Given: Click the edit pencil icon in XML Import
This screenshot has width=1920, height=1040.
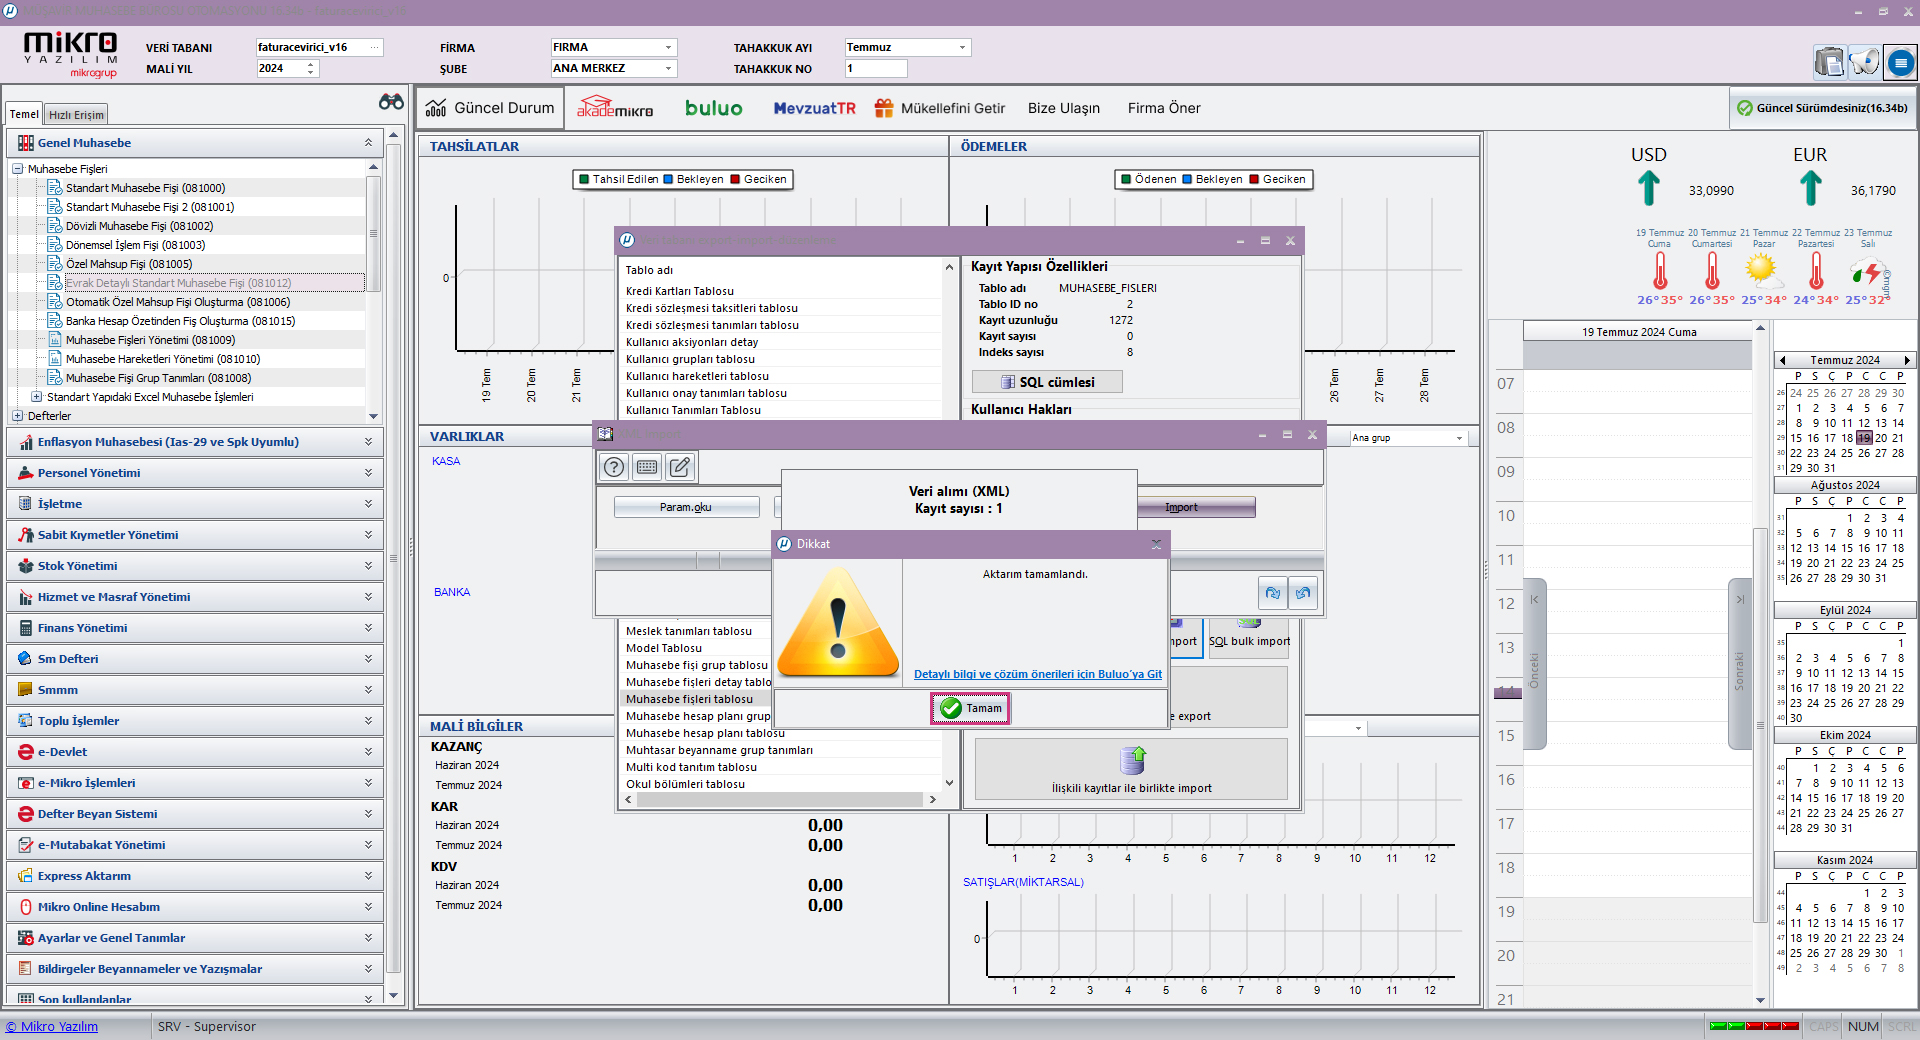Looking at the screenshot, I should 680,467.
